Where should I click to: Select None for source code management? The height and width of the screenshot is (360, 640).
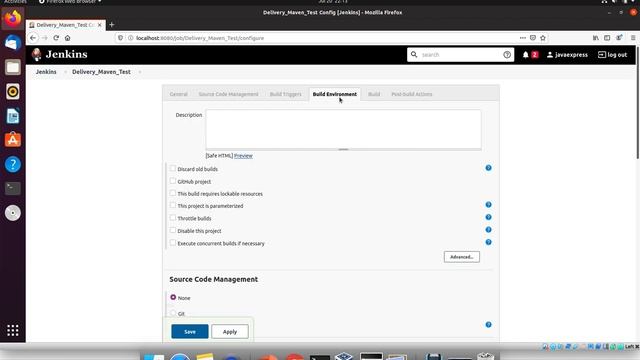click(173, 297)
